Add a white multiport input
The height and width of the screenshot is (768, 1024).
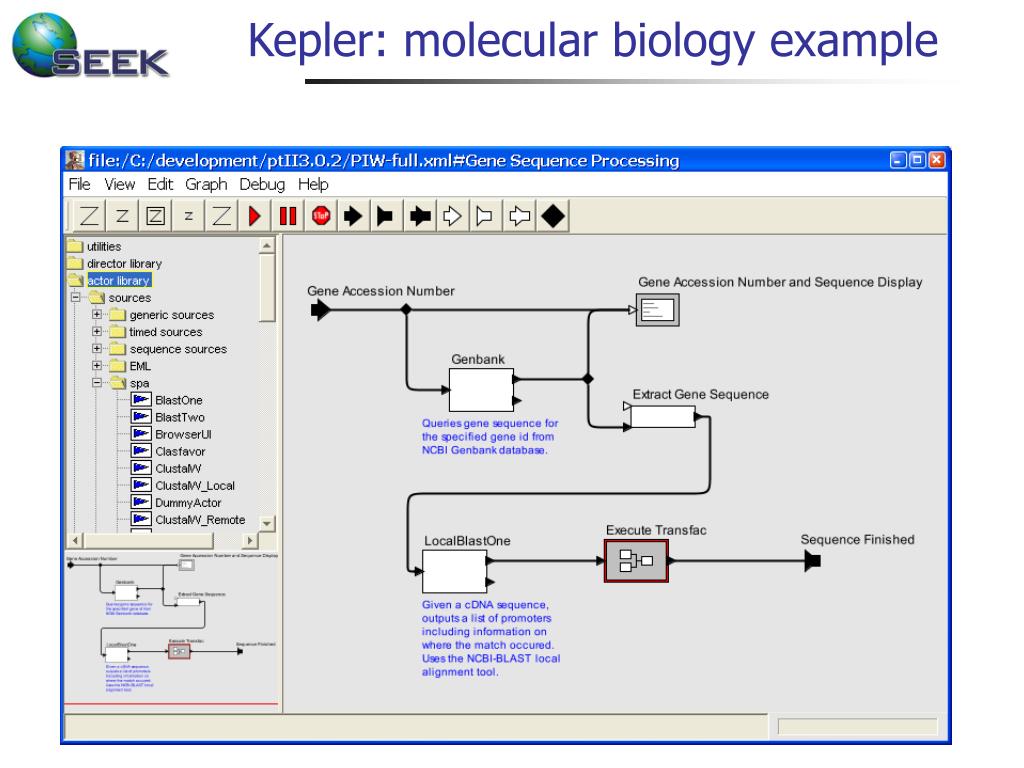coord(452,216)
